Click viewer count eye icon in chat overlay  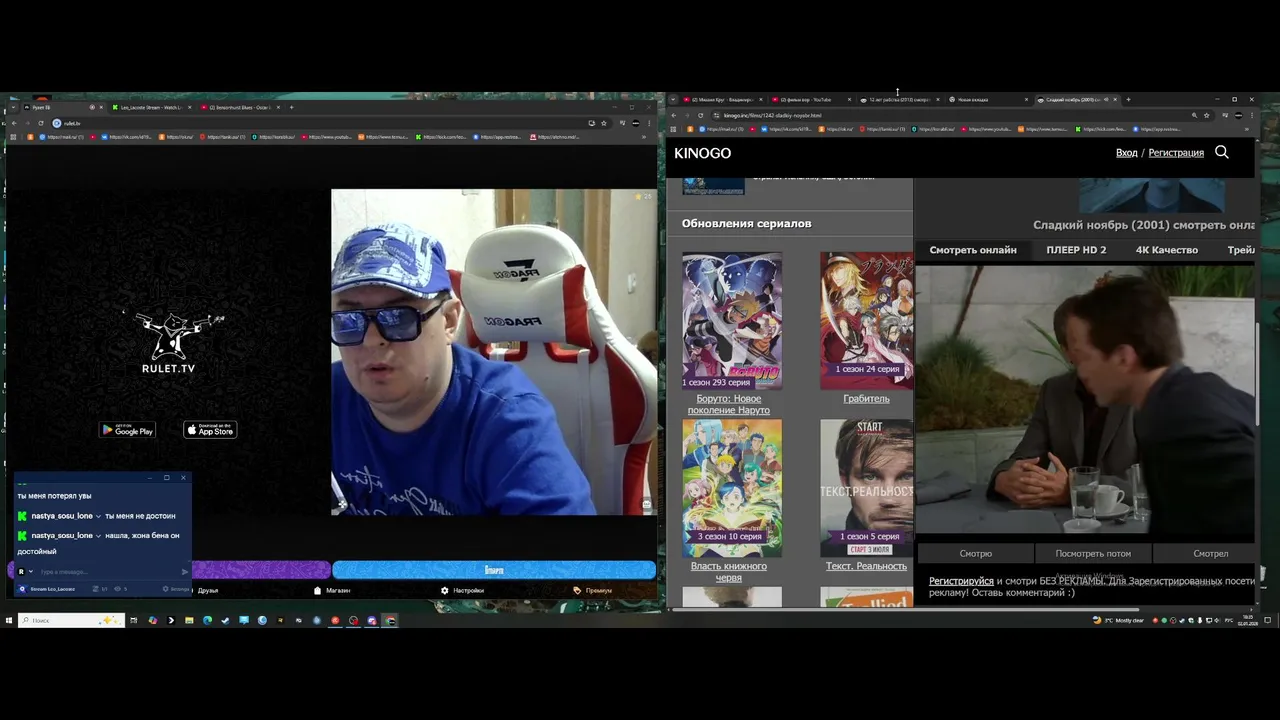click(117, 589)
